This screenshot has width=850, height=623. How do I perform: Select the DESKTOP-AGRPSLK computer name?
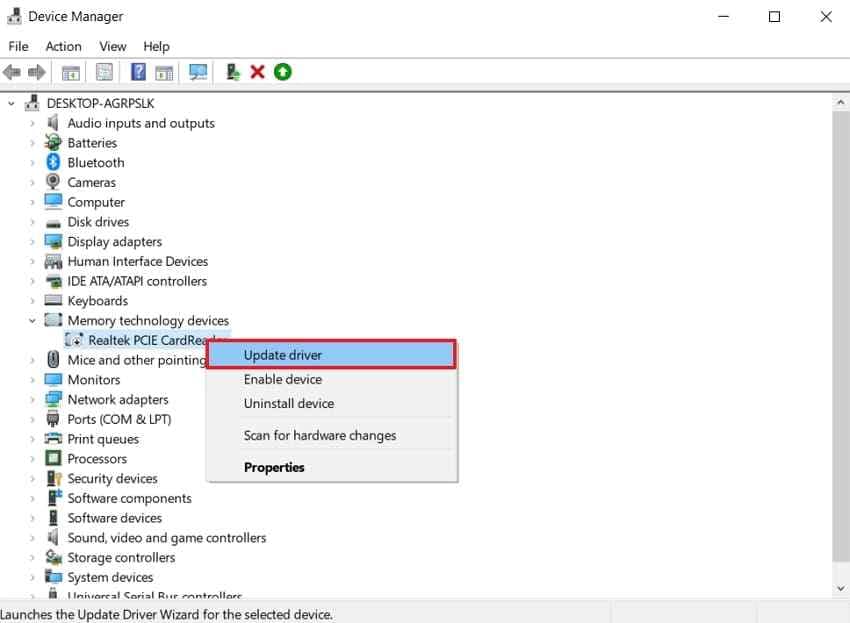pyautogui.click(x=100, y=103)
